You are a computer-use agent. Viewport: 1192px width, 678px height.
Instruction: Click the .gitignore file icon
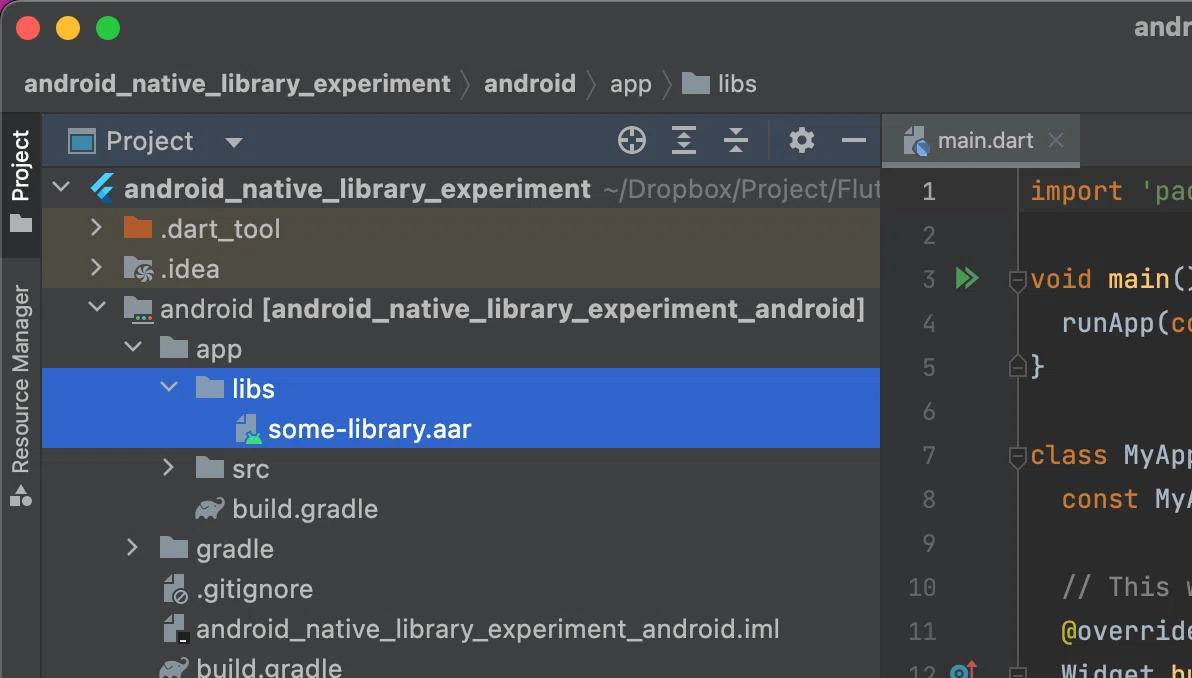click(x=176, y=589)
